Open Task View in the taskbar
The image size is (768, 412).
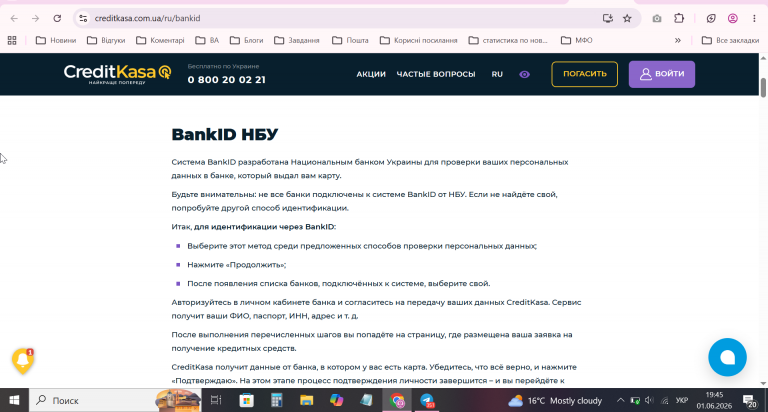[x=216, y=400]
